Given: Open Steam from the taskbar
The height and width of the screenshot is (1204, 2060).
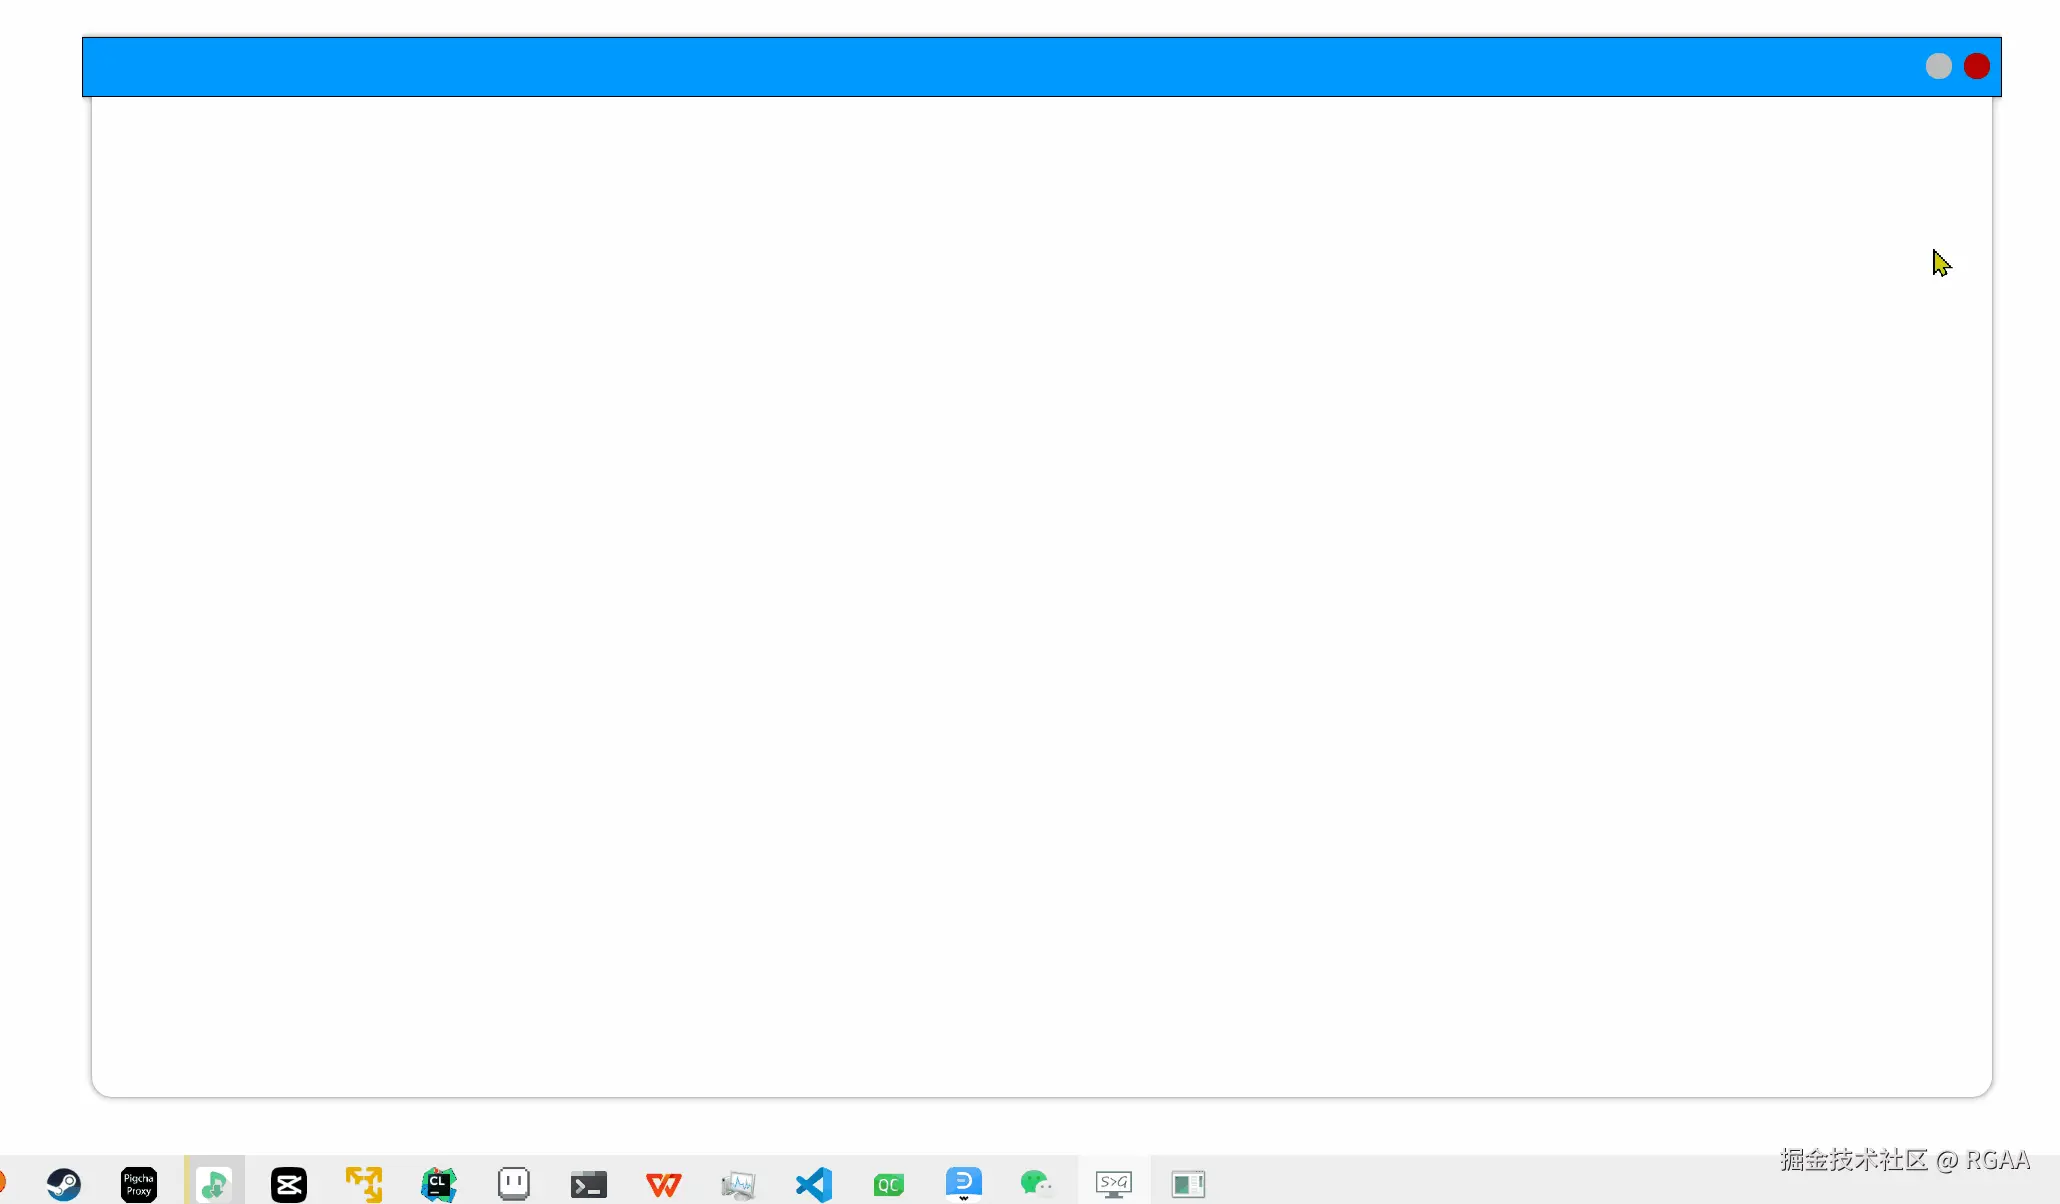Looking at the screenshot, I should [64, 1185].
